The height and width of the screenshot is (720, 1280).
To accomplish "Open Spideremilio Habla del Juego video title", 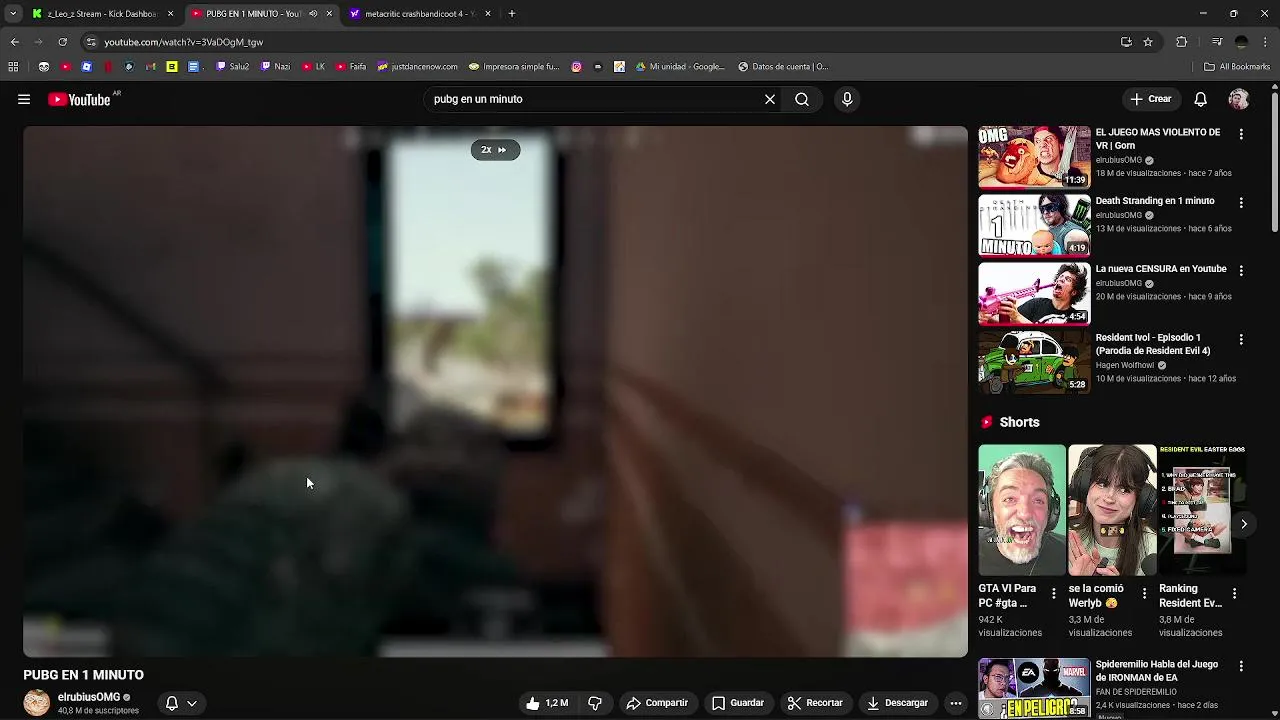I will pyautogui.click(x=1157, y=671).
